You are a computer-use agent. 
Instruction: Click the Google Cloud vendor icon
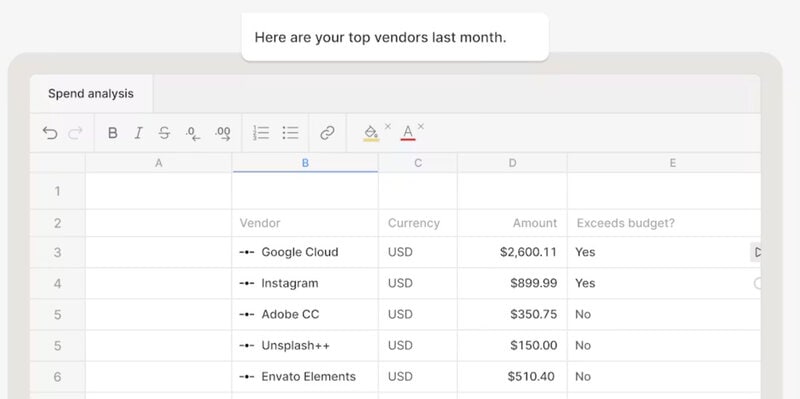247,252
